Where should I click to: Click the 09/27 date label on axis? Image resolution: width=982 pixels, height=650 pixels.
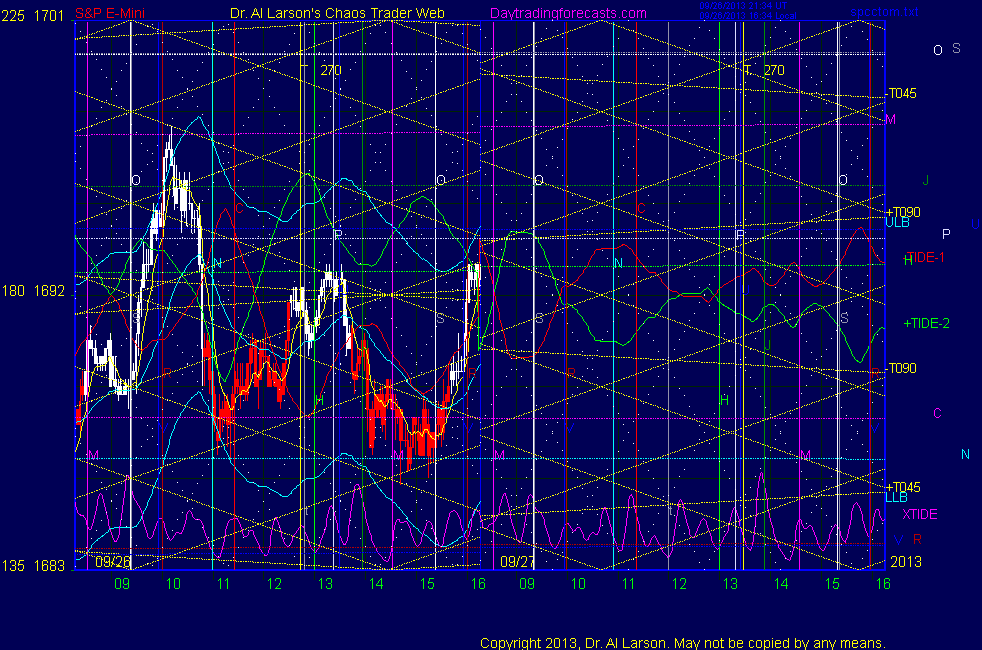(516, 562)
